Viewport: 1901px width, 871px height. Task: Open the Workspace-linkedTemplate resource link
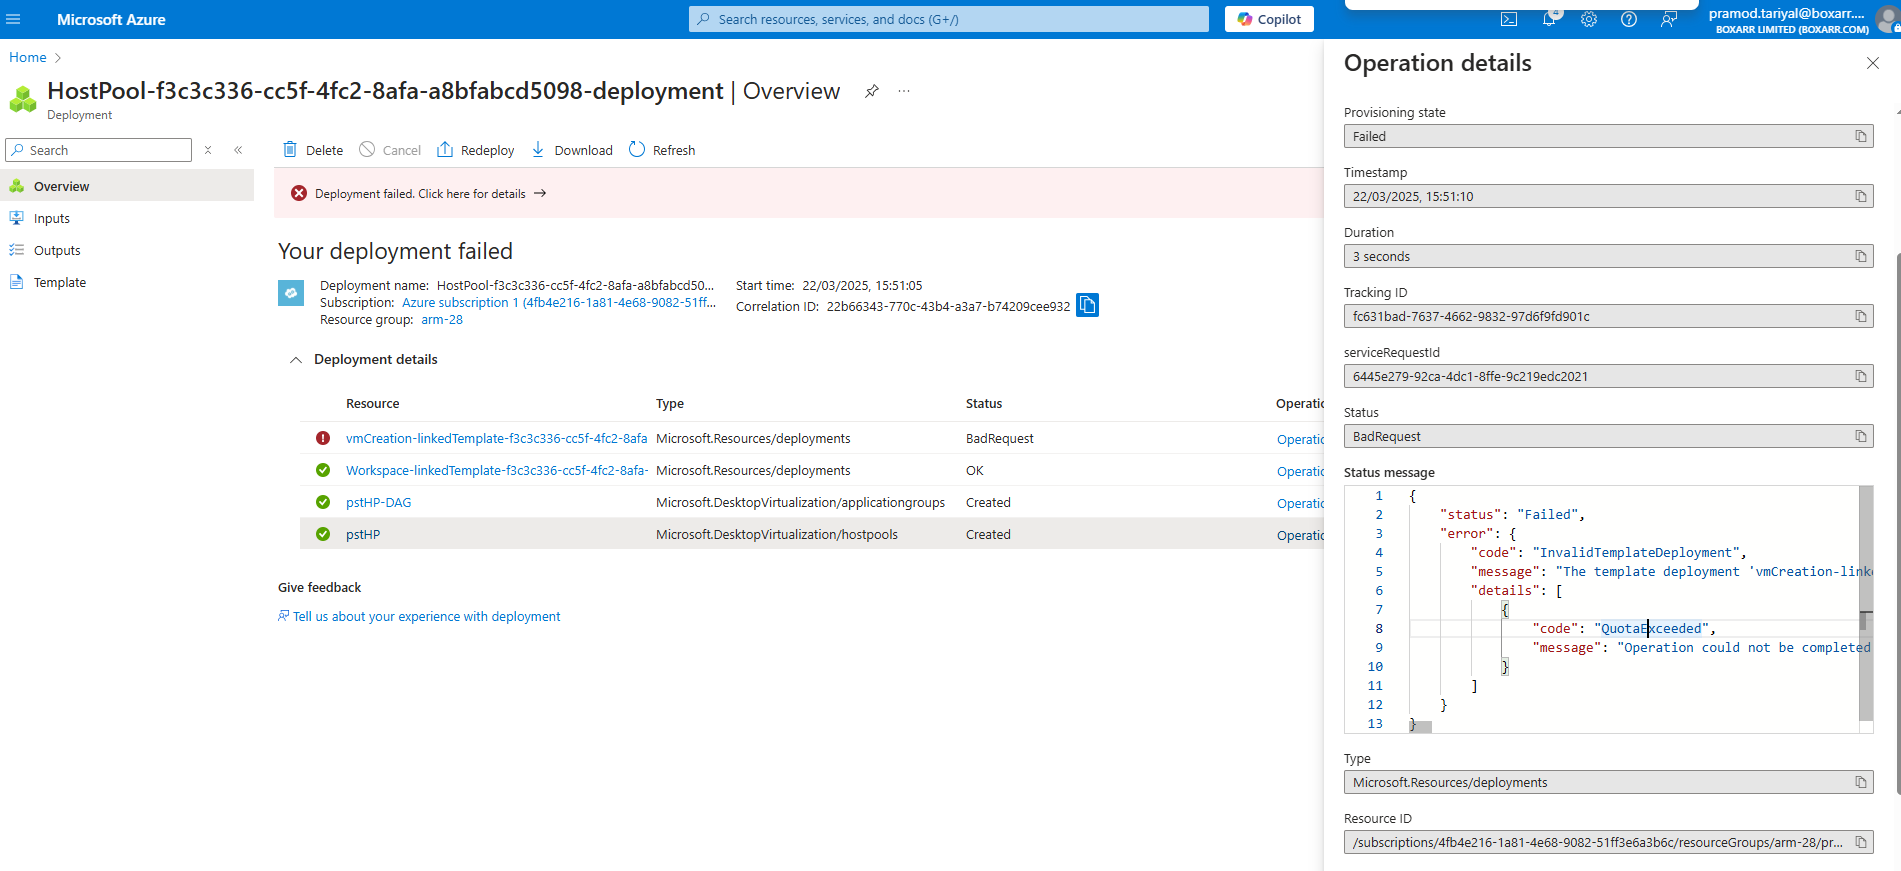(497, 470)
